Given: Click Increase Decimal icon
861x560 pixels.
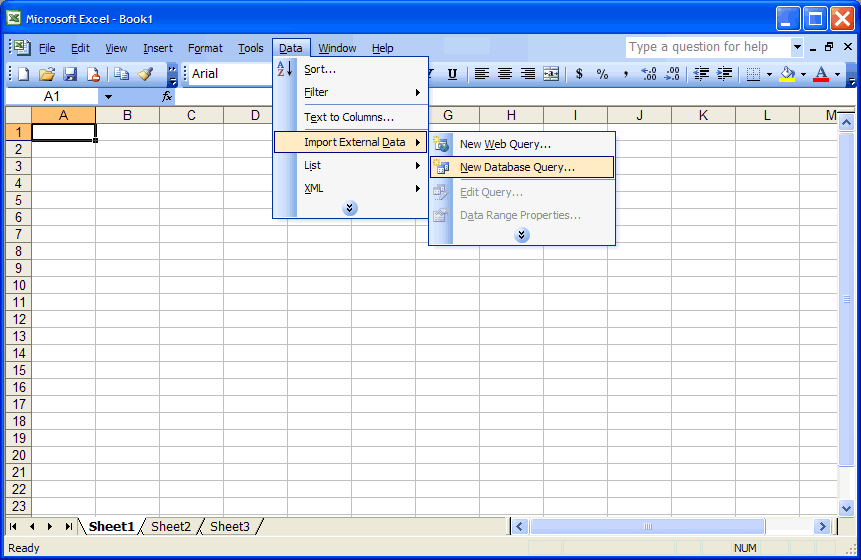Looking at the screenshot, I should pyautogui.click(x=648, y=74).
